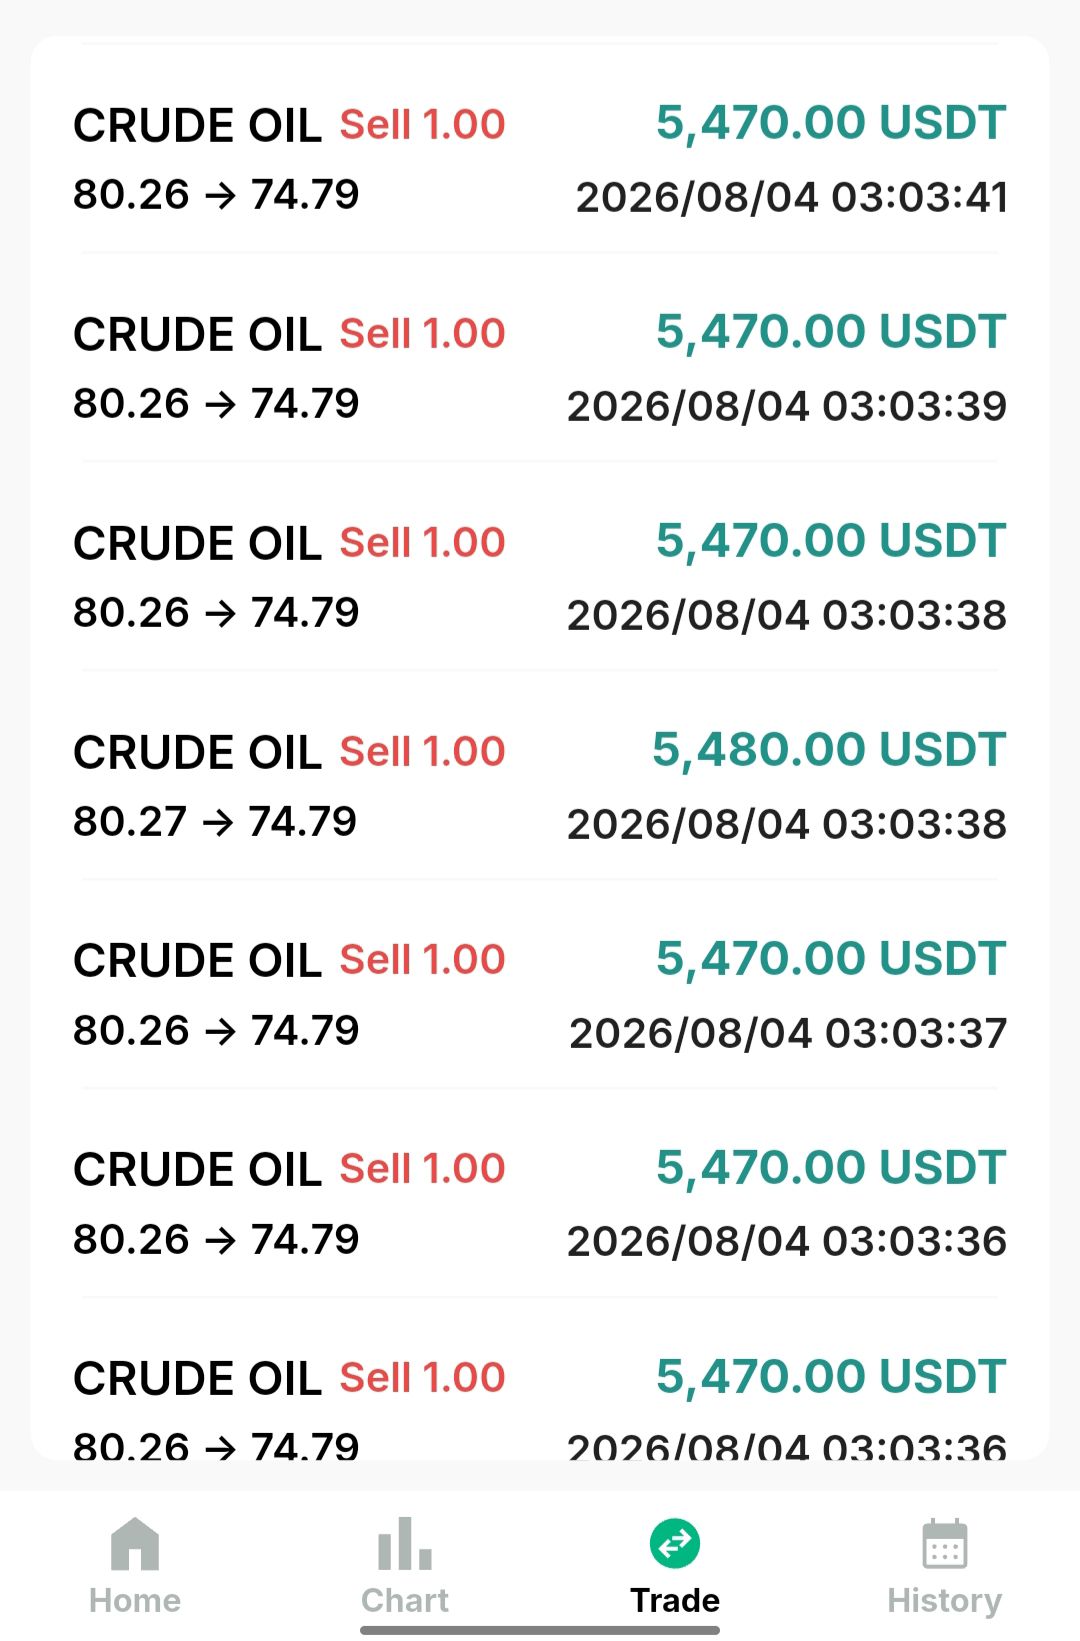Tap CRUDE OIL title of the 5,480.00 trade
This screenshot has width=1080, height=1641.
pos(198,752)
